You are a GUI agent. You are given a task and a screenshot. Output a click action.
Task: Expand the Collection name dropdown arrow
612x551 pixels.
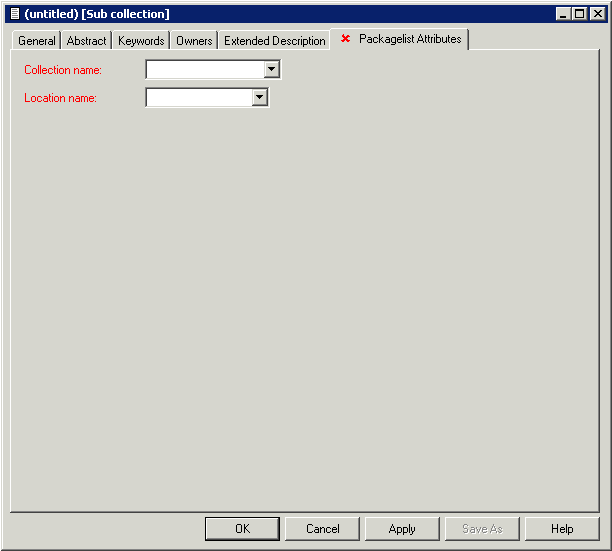(x=271, y=70)
